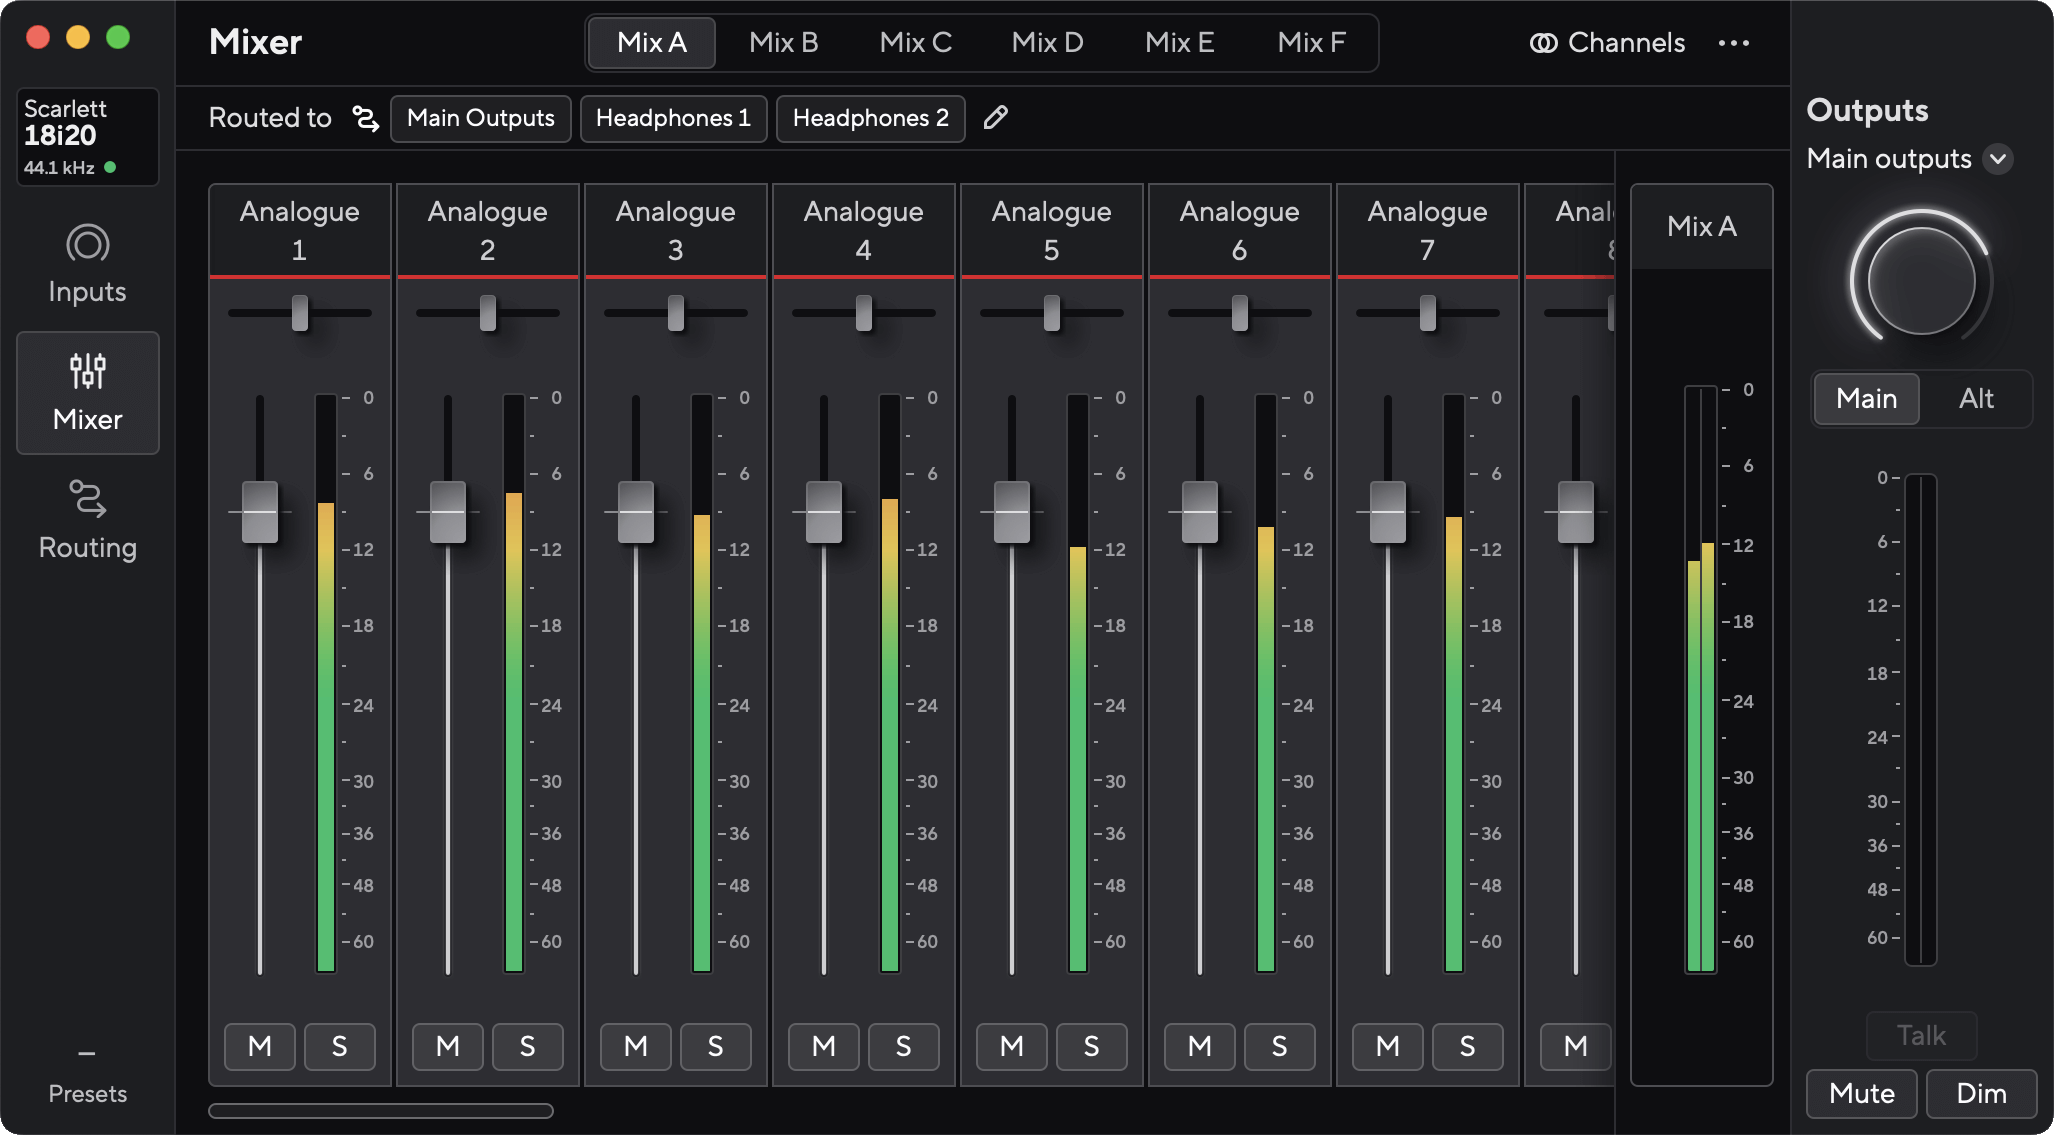This screenshot has width=2054, height=1135.
Task: Solo Analogue 1 channel
Action: 340,1047
